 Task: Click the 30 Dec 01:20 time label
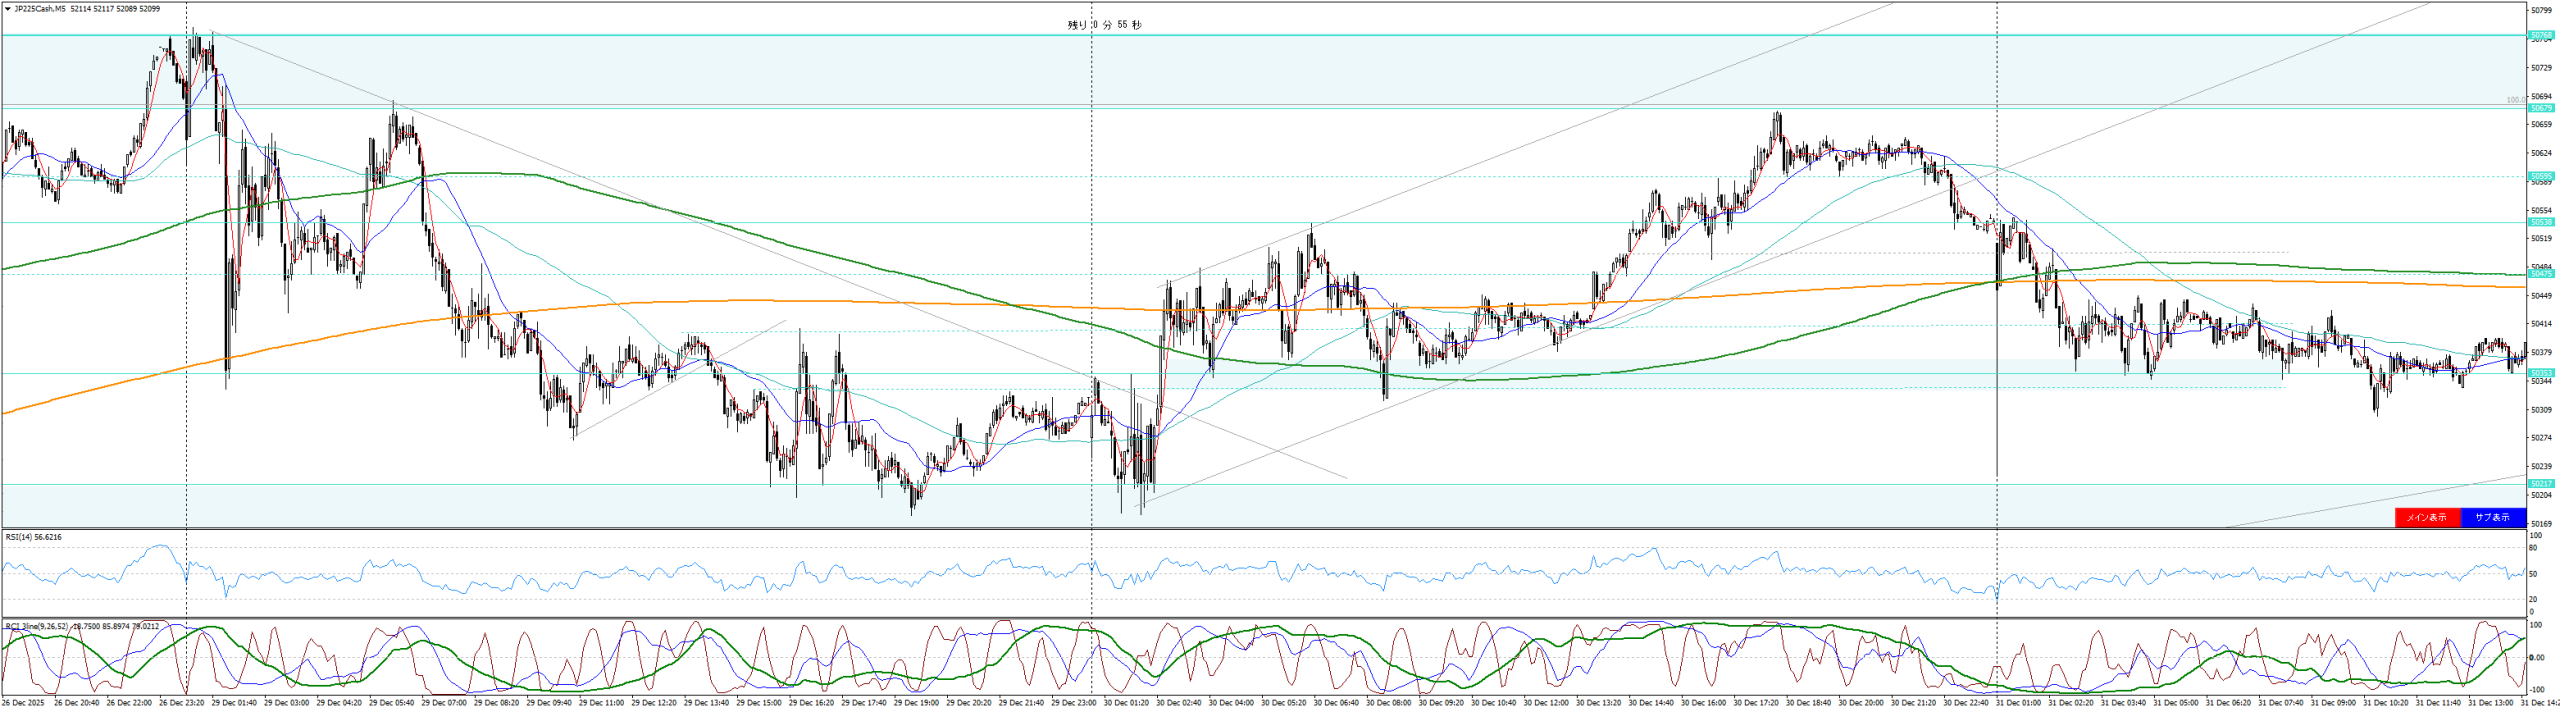point(1126,703)
